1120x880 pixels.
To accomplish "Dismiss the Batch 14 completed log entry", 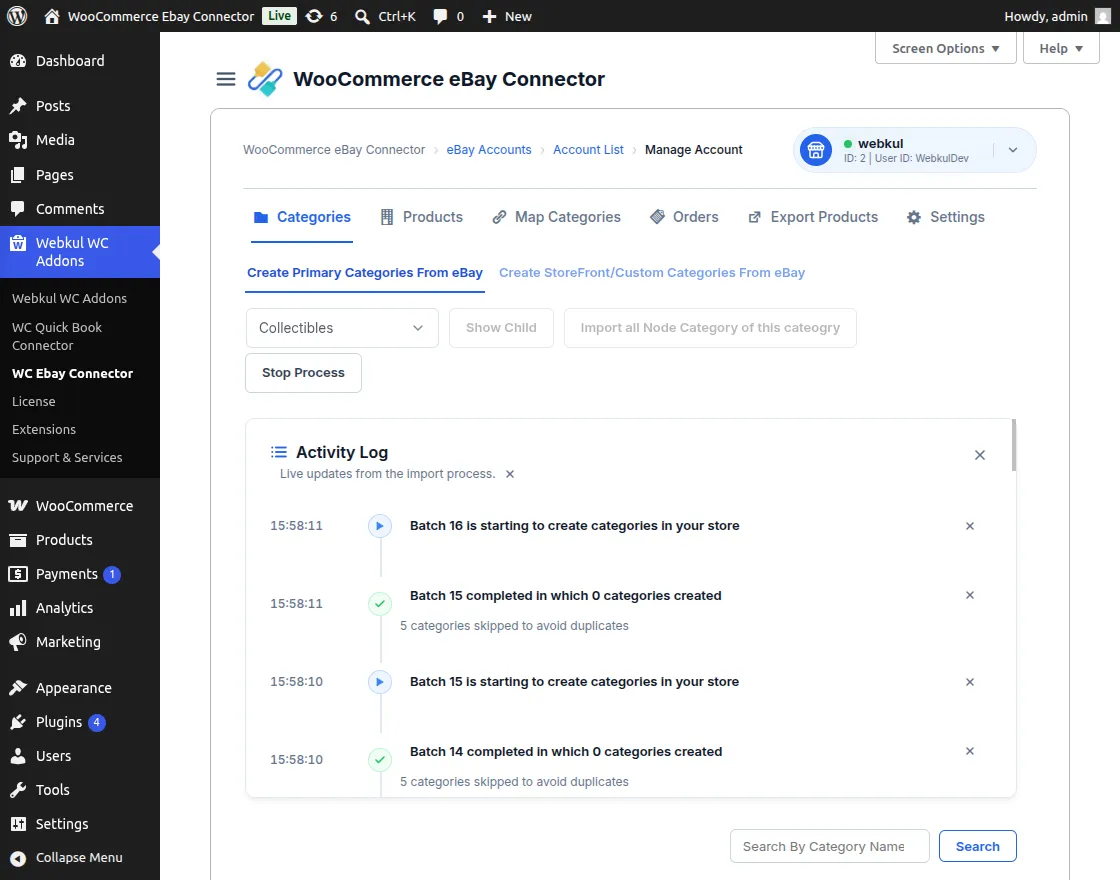I will click(x=970, y=751).
